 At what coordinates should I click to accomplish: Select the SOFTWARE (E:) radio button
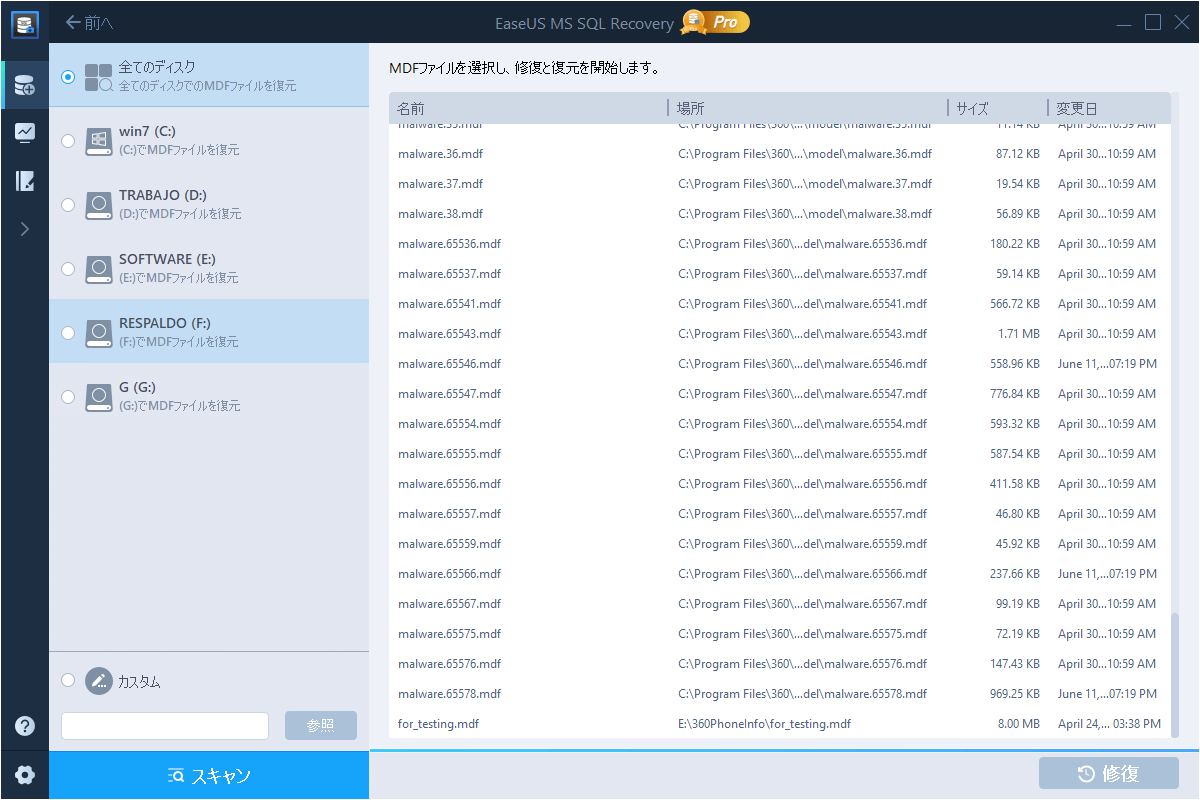click(68, 268)
